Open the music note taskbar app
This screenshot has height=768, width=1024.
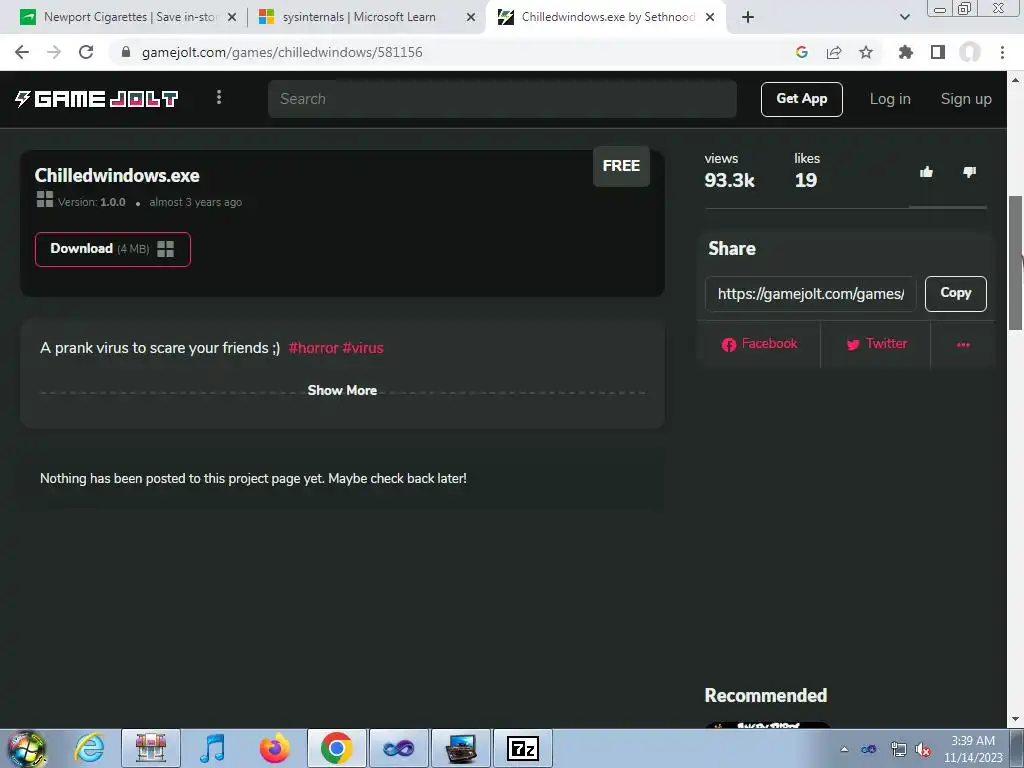pyautogui.click(x=212, y=748)
